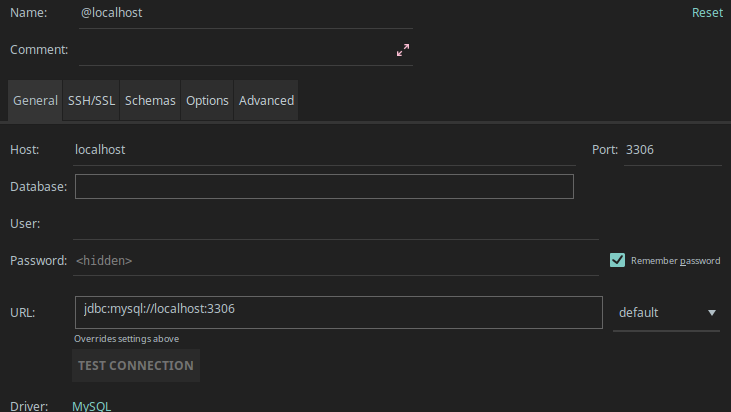Show the Advanced tab
Screen dimensions: 731x412
[x=266, y=101]
